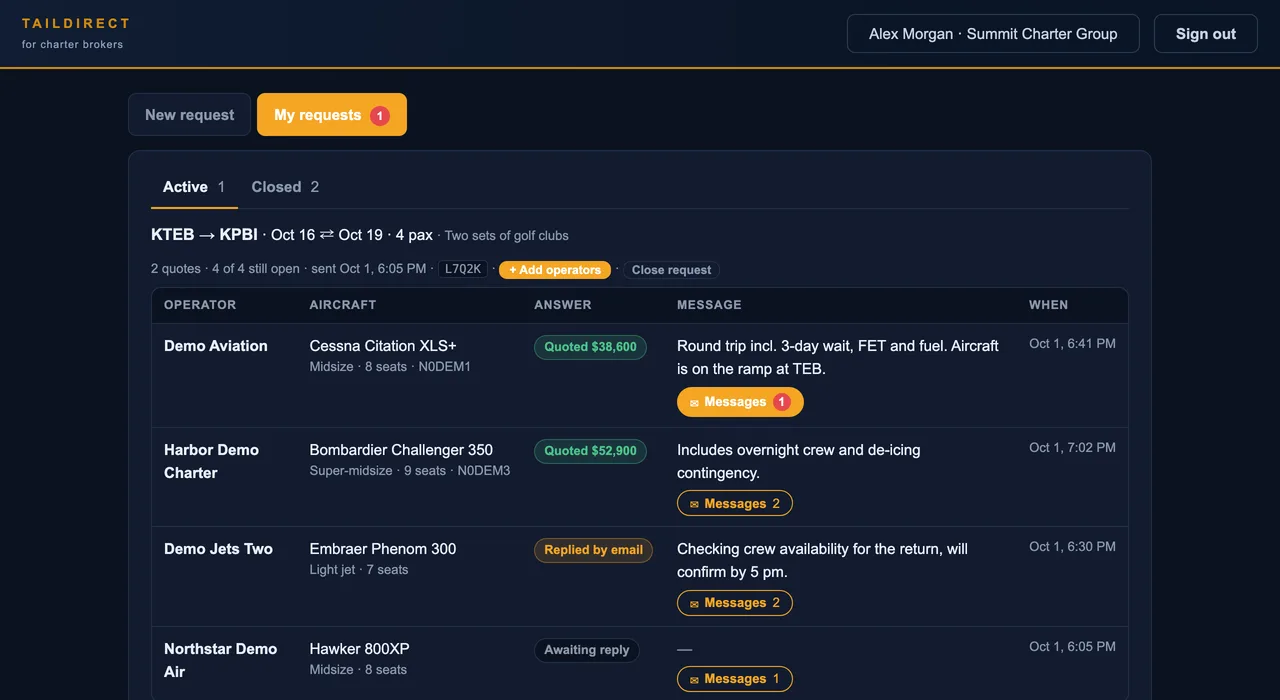
Task: Click the Cessna Citation XLS+ aircraft
Action: [x=383, y=346]
